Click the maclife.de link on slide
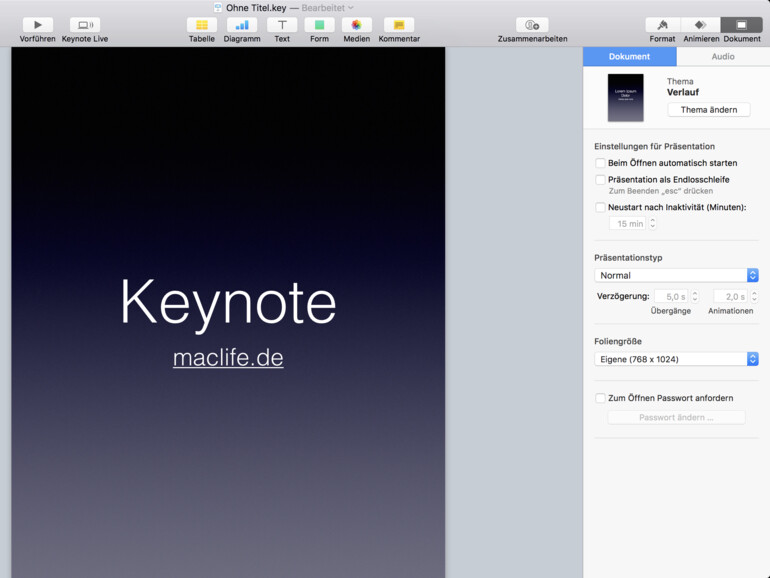This screenshot has width=770, height=578. coord(228,358)
